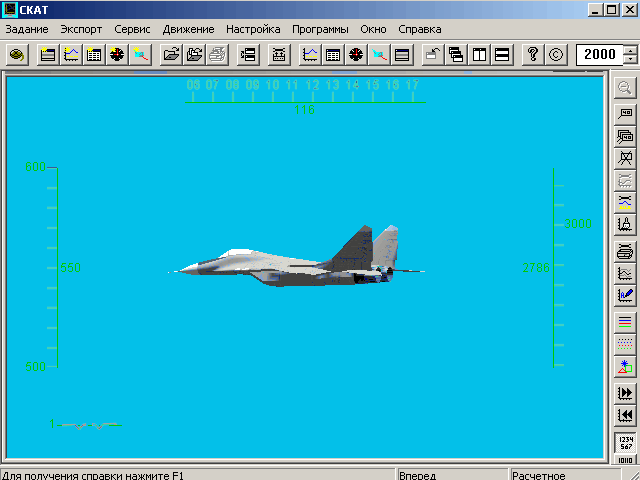This screenshot has height=480, width=640.
Task: Click the grayed curves icon in right toolbar
Action: 625,180
